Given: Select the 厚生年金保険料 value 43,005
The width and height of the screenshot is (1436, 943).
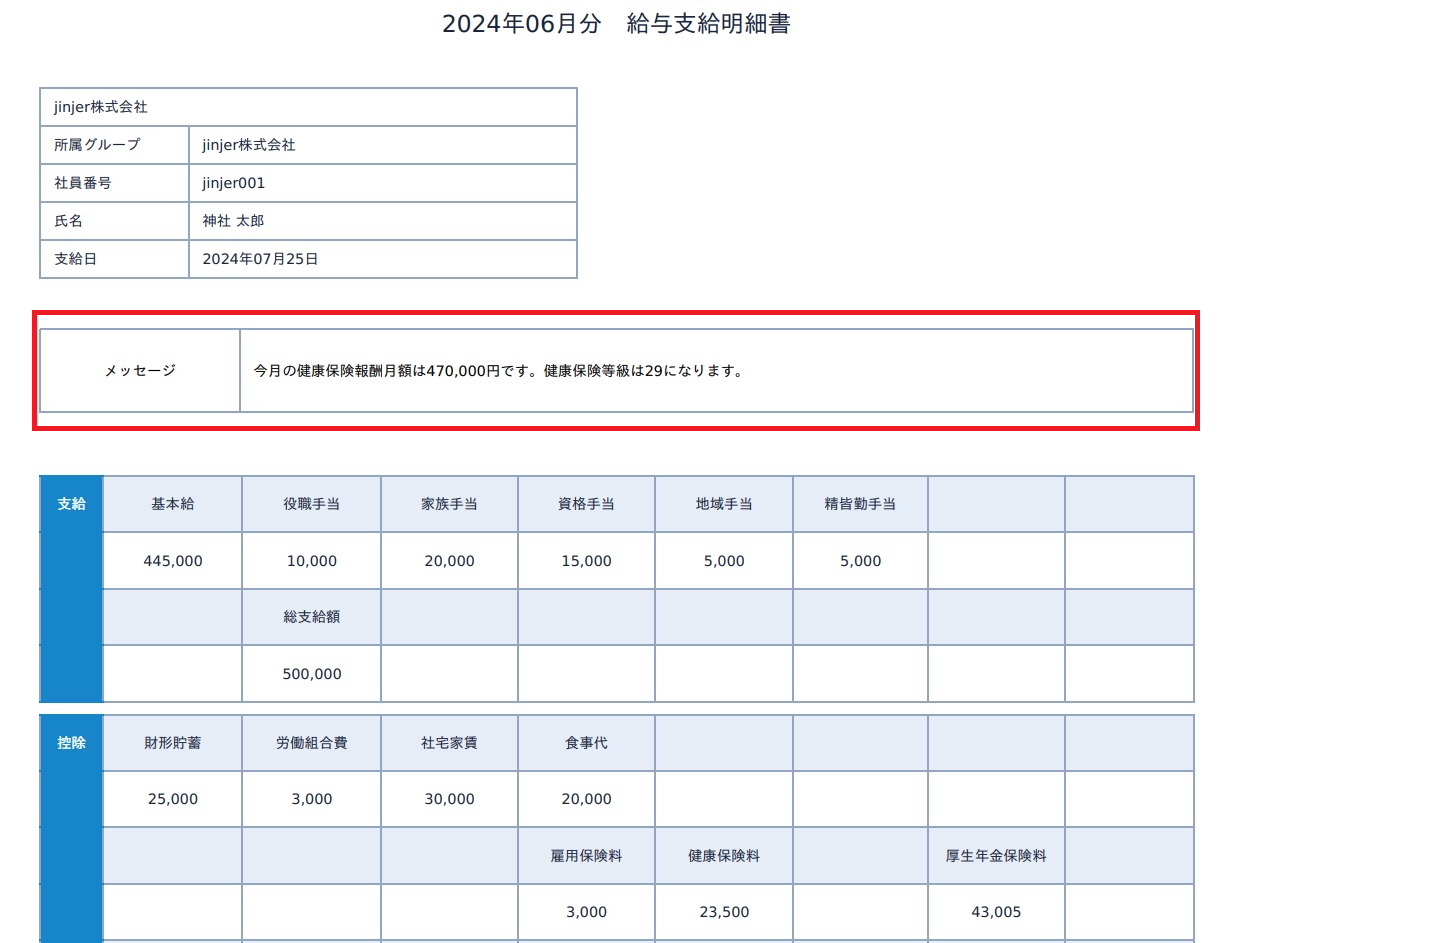Looking at the screenshot, I should (997, 912).
